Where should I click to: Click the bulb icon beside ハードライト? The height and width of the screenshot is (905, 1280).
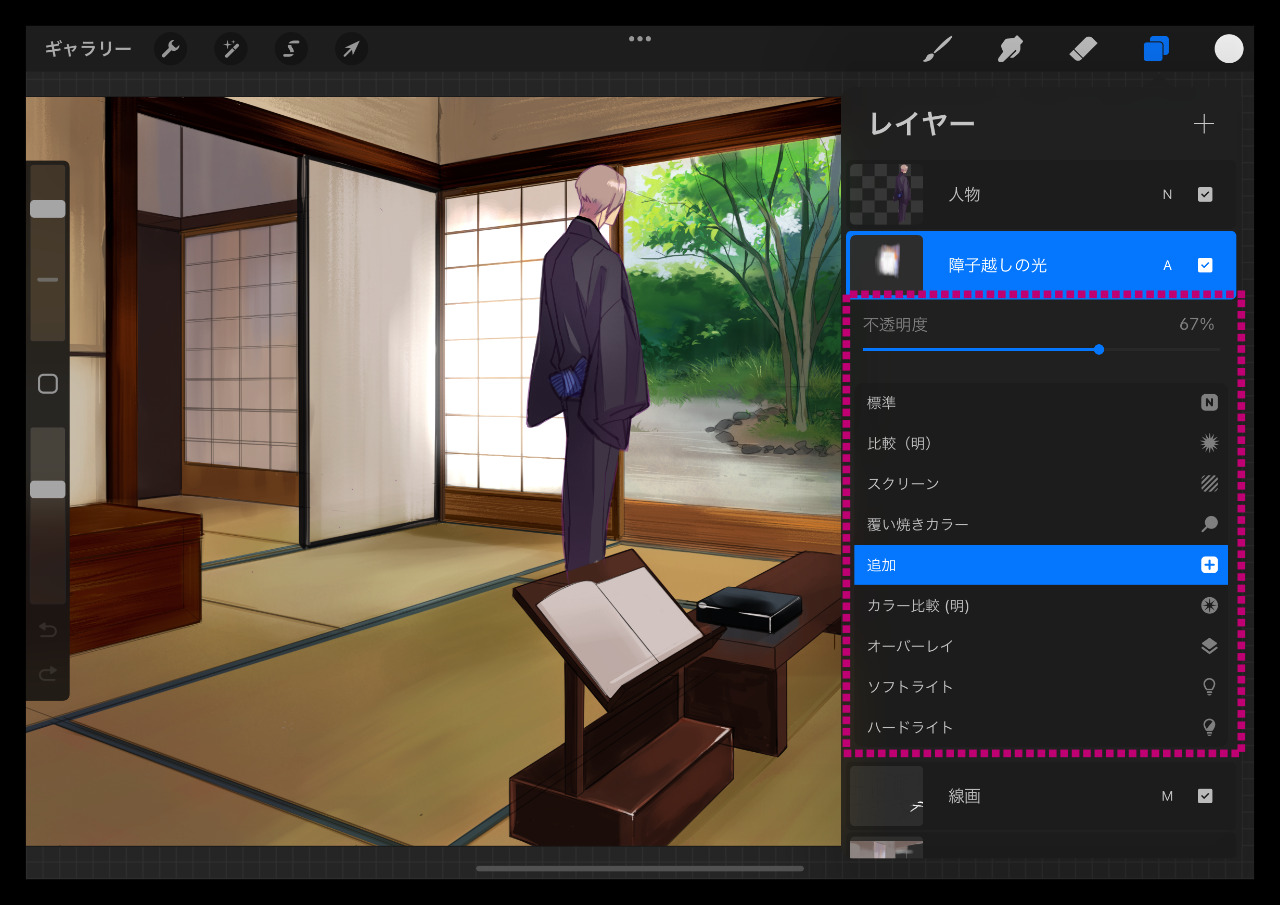(1209, 727)
